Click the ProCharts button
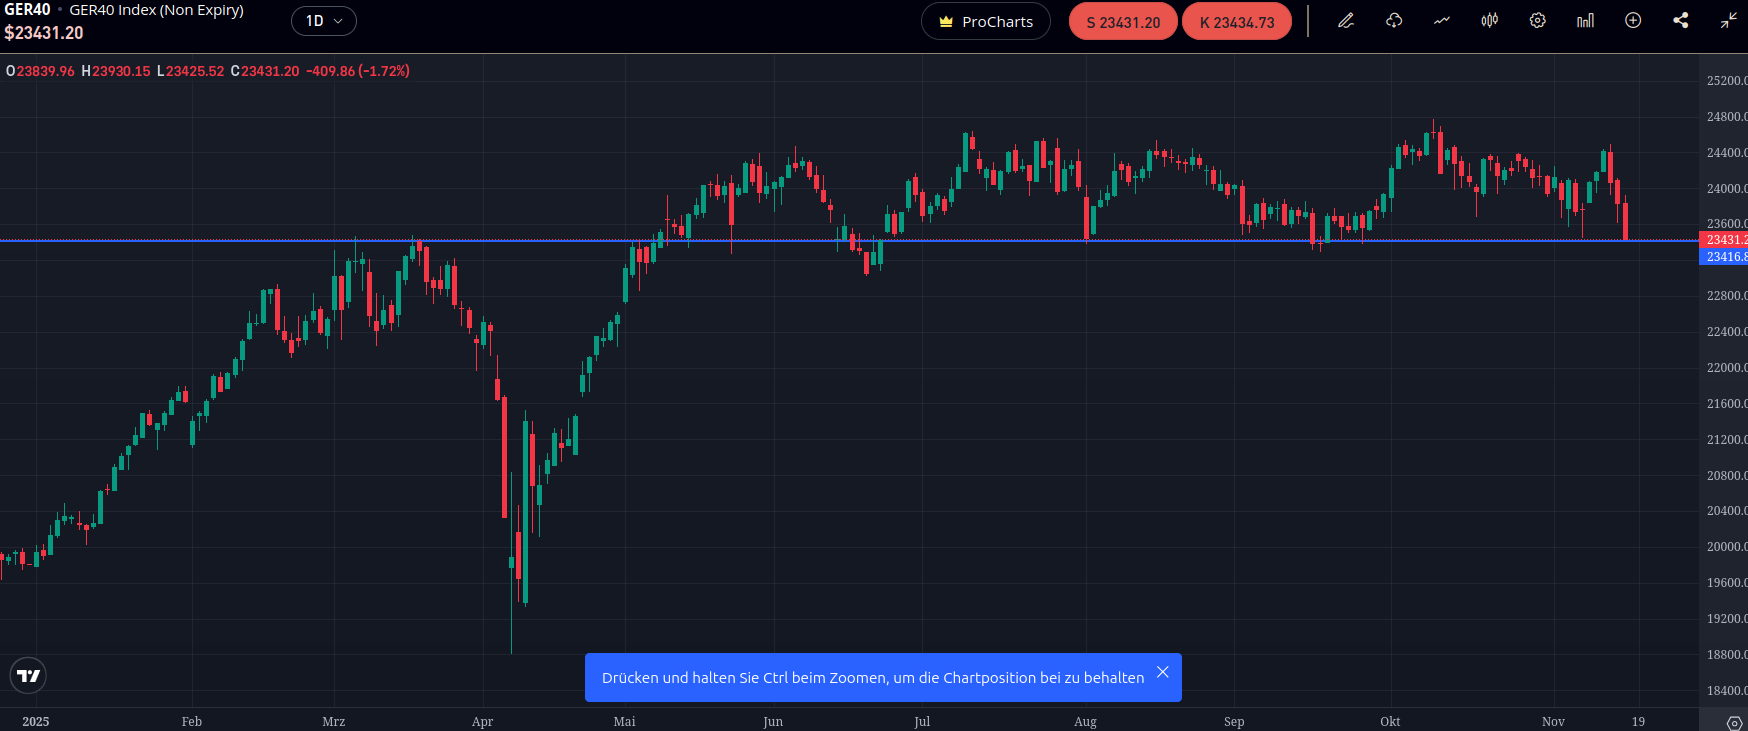 tap(985, 22)
